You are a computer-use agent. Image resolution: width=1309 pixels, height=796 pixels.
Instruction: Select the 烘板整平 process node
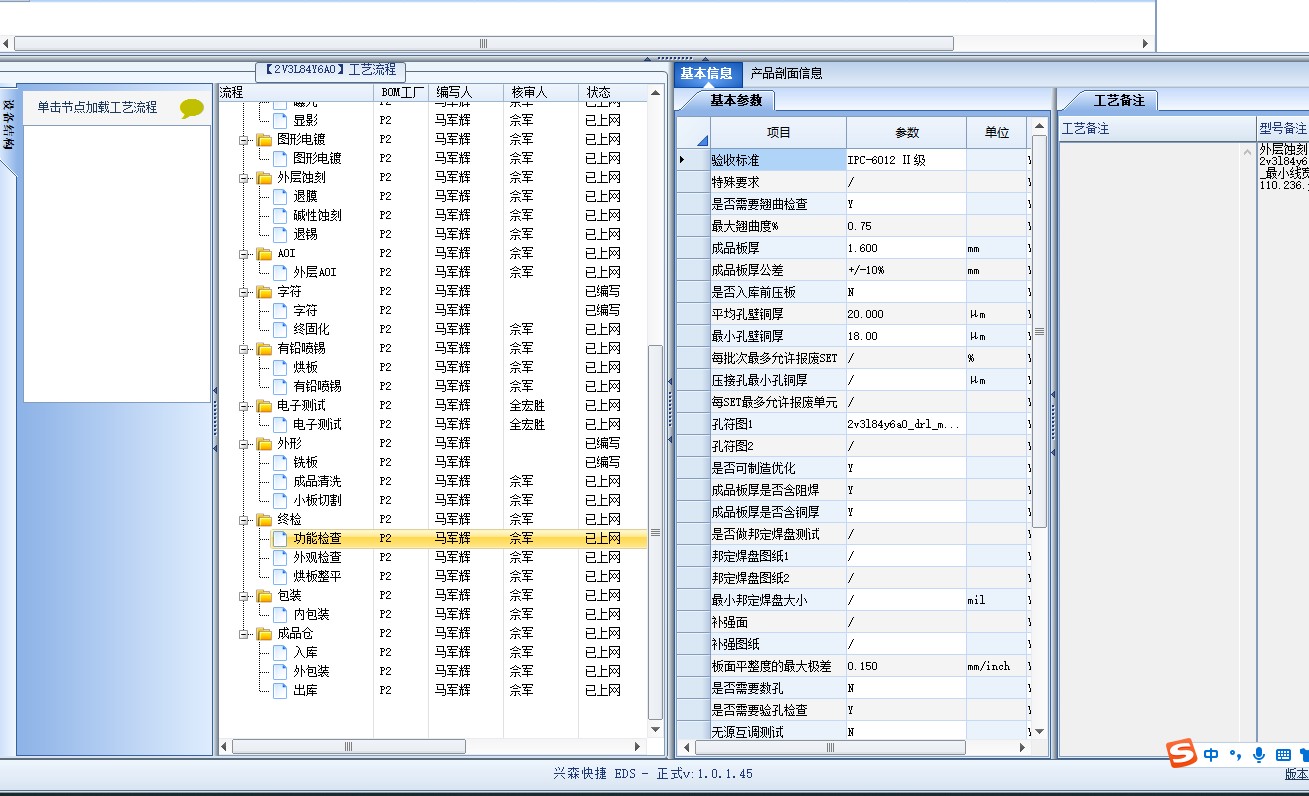[x=317, y=576]
